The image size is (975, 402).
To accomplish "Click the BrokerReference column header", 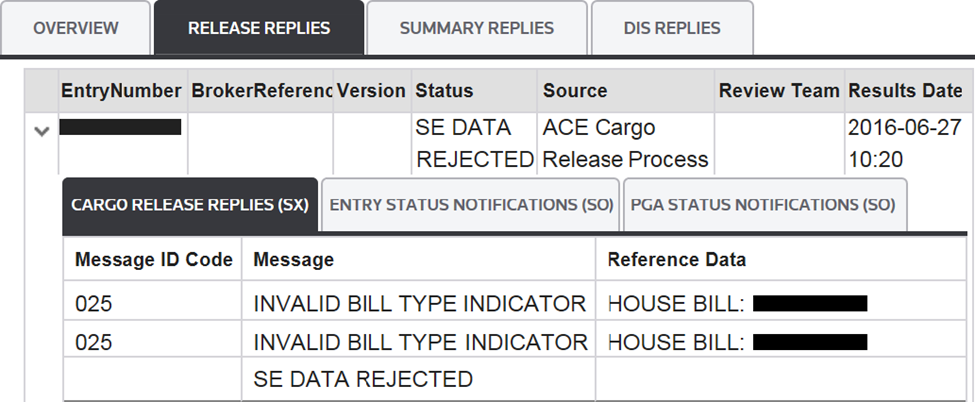I will coord(261,91).
